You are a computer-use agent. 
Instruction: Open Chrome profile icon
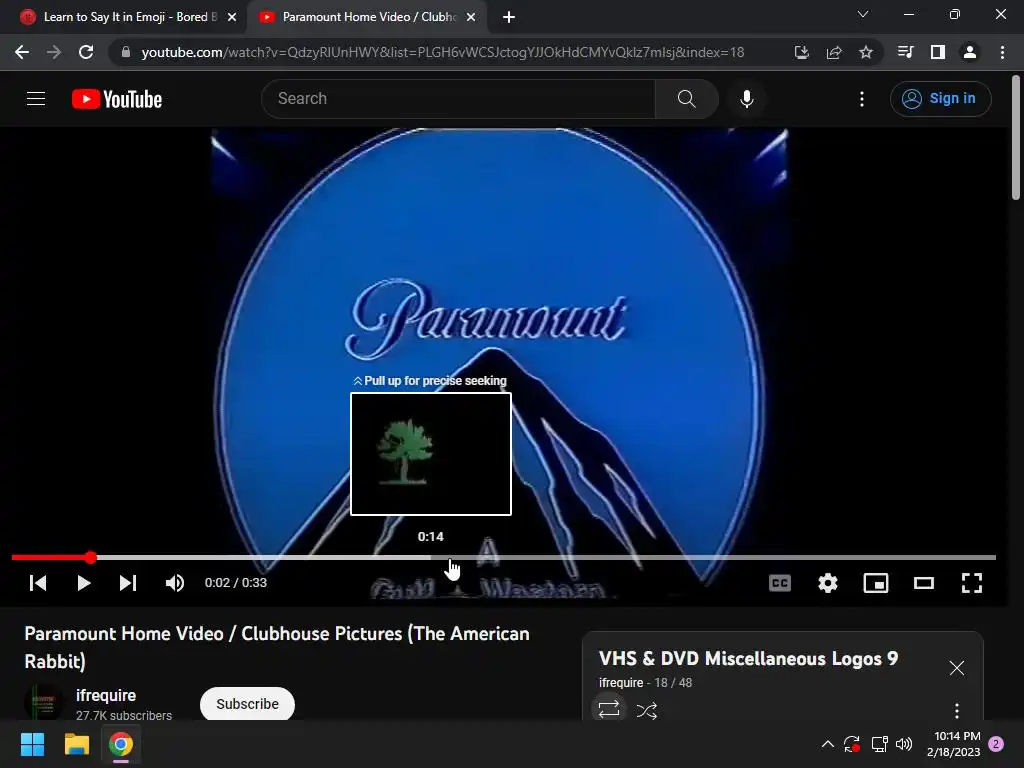pos(970,52)
